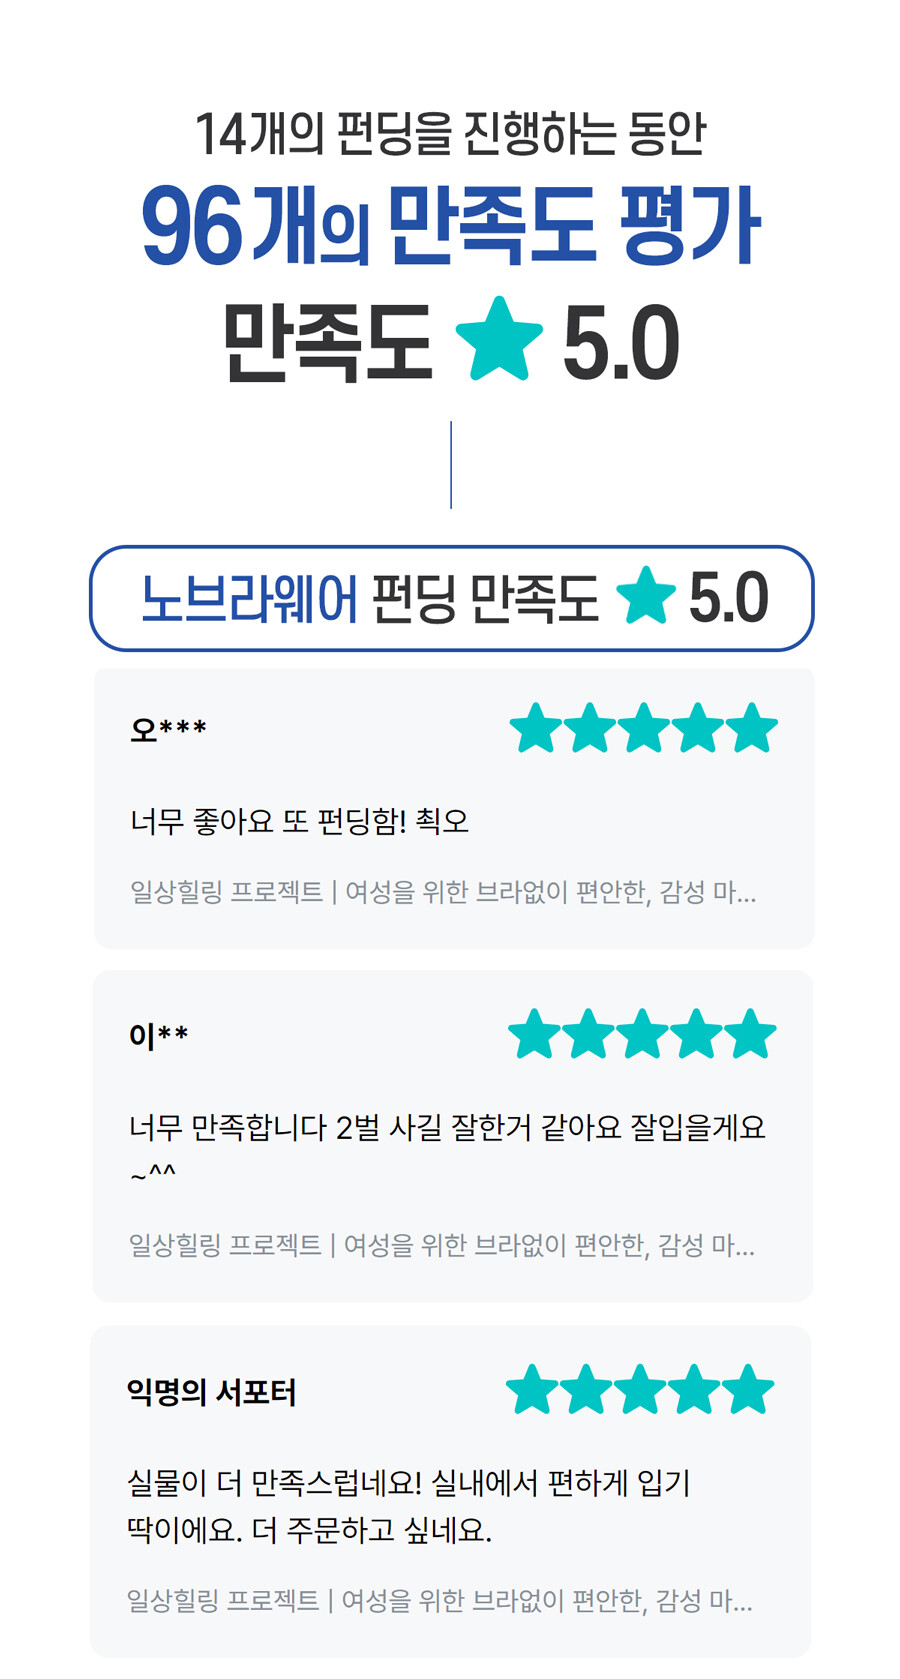The image size is (900, 1679).
Task: Click the large teal star beside 만족도 5.0
Action: 498,340
